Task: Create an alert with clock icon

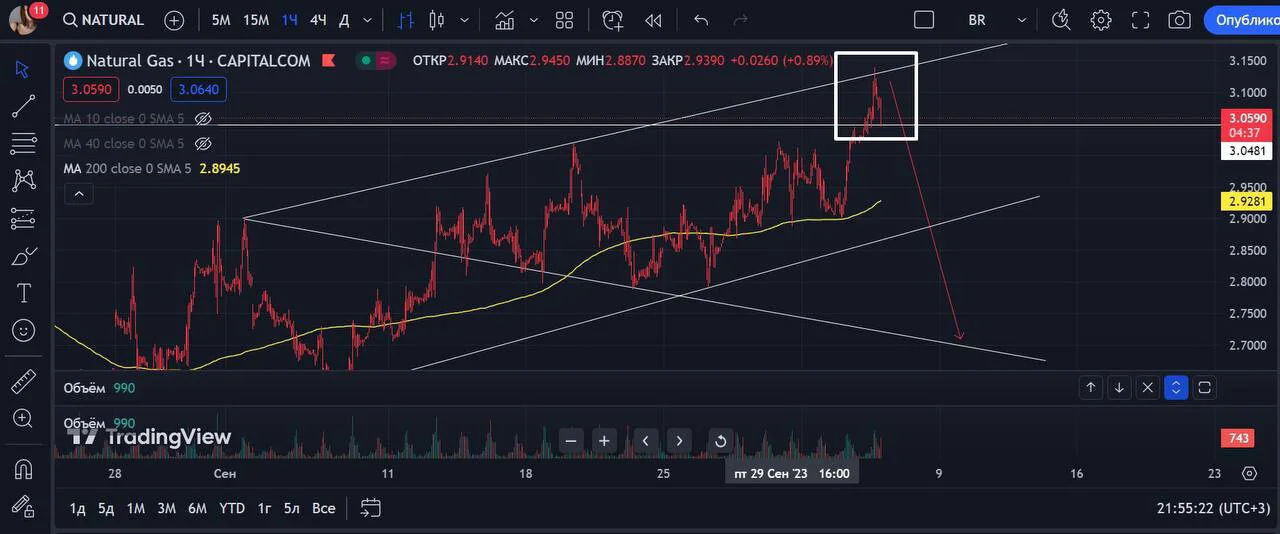Action: tap(613, 20)
